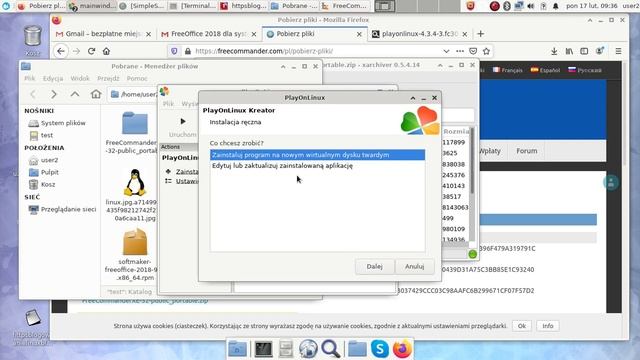640x360 pixels.
Task: Click Anuluj to cancel the wizard
Action: (414, 267)
